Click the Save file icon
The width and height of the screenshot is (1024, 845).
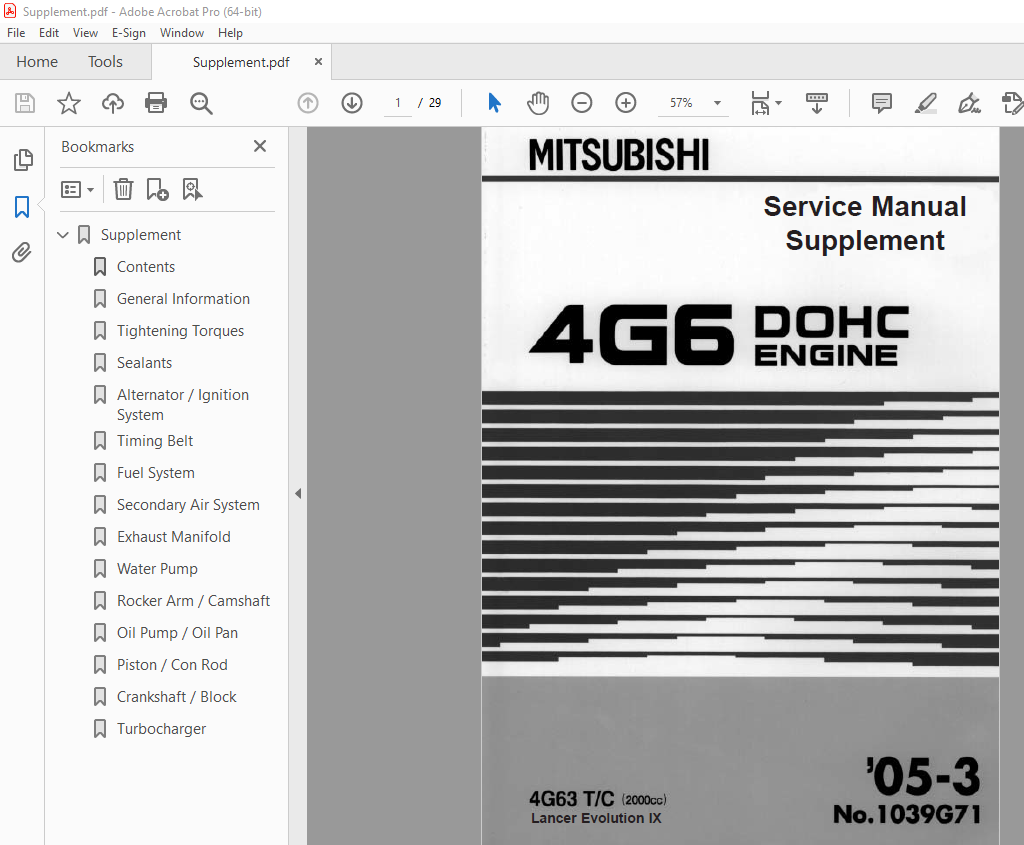[x=25, y=103]
